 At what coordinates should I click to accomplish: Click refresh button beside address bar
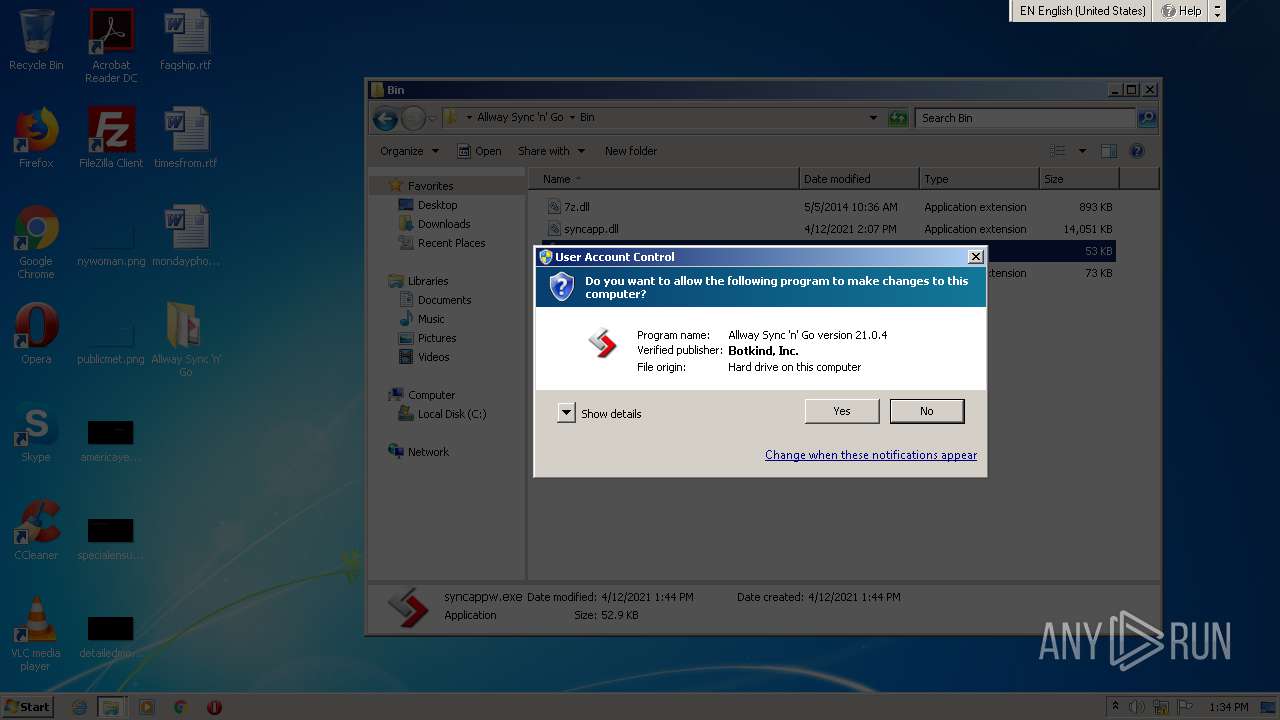pyautogui.click(x=898, y=118)
